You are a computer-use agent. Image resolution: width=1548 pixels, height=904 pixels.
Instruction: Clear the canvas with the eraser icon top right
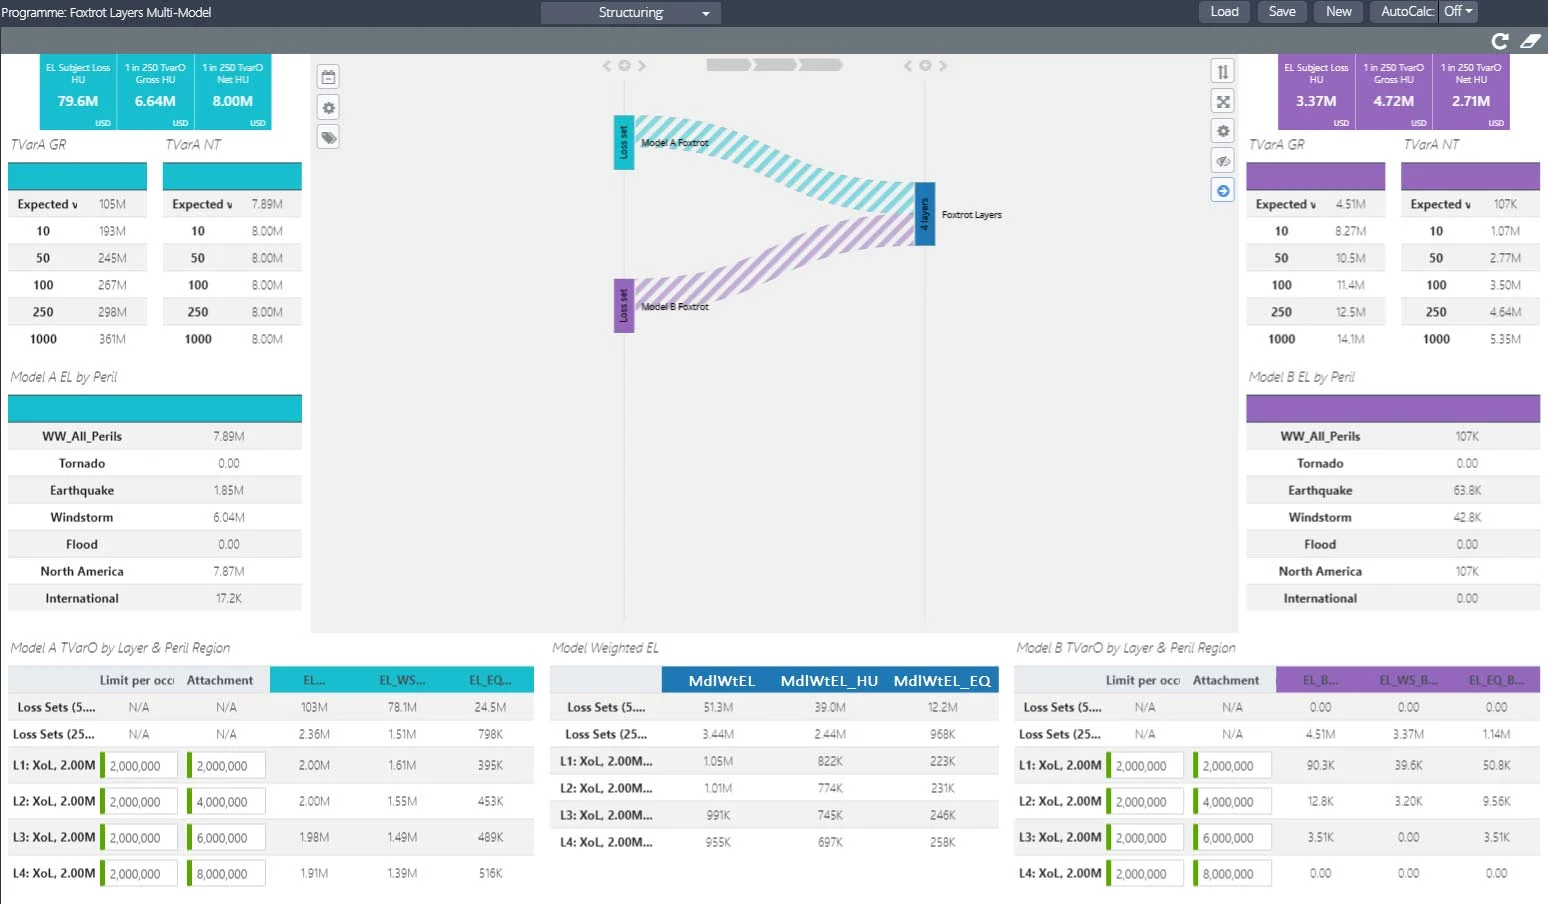tap(1530, 41)
